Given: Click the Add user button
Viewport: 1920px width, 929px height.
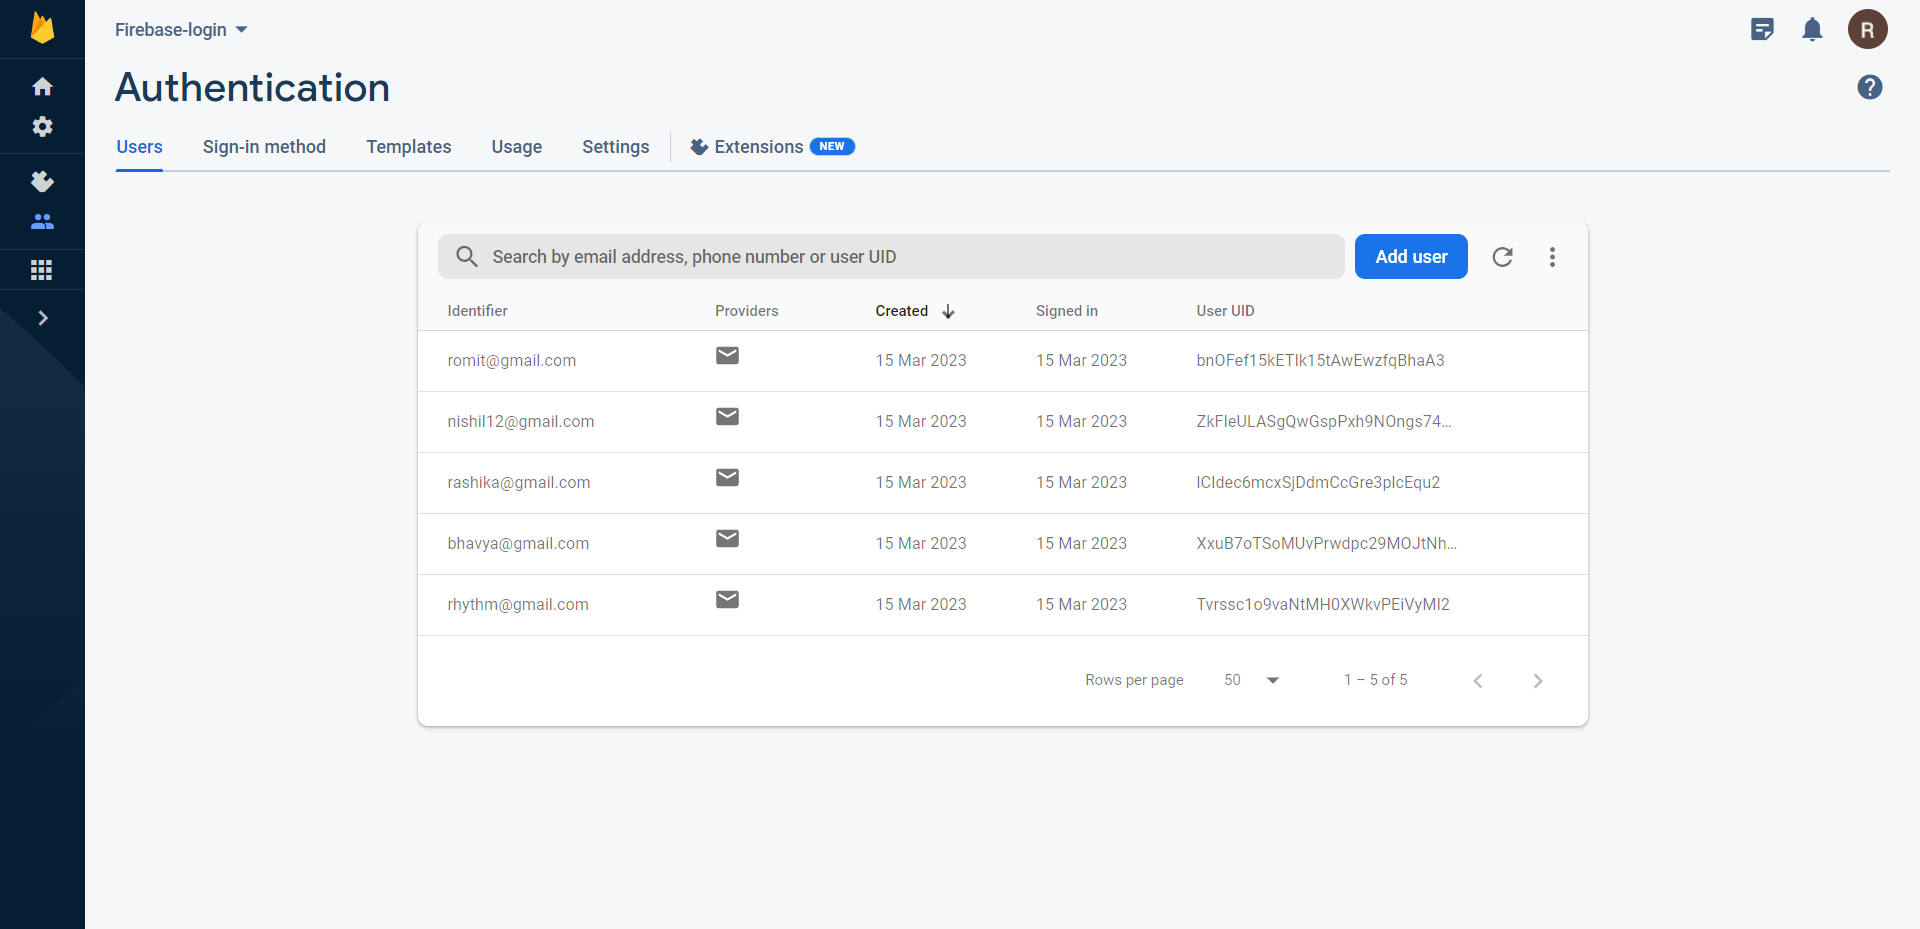Looking at the screenshot, I should coord(1411,256).
